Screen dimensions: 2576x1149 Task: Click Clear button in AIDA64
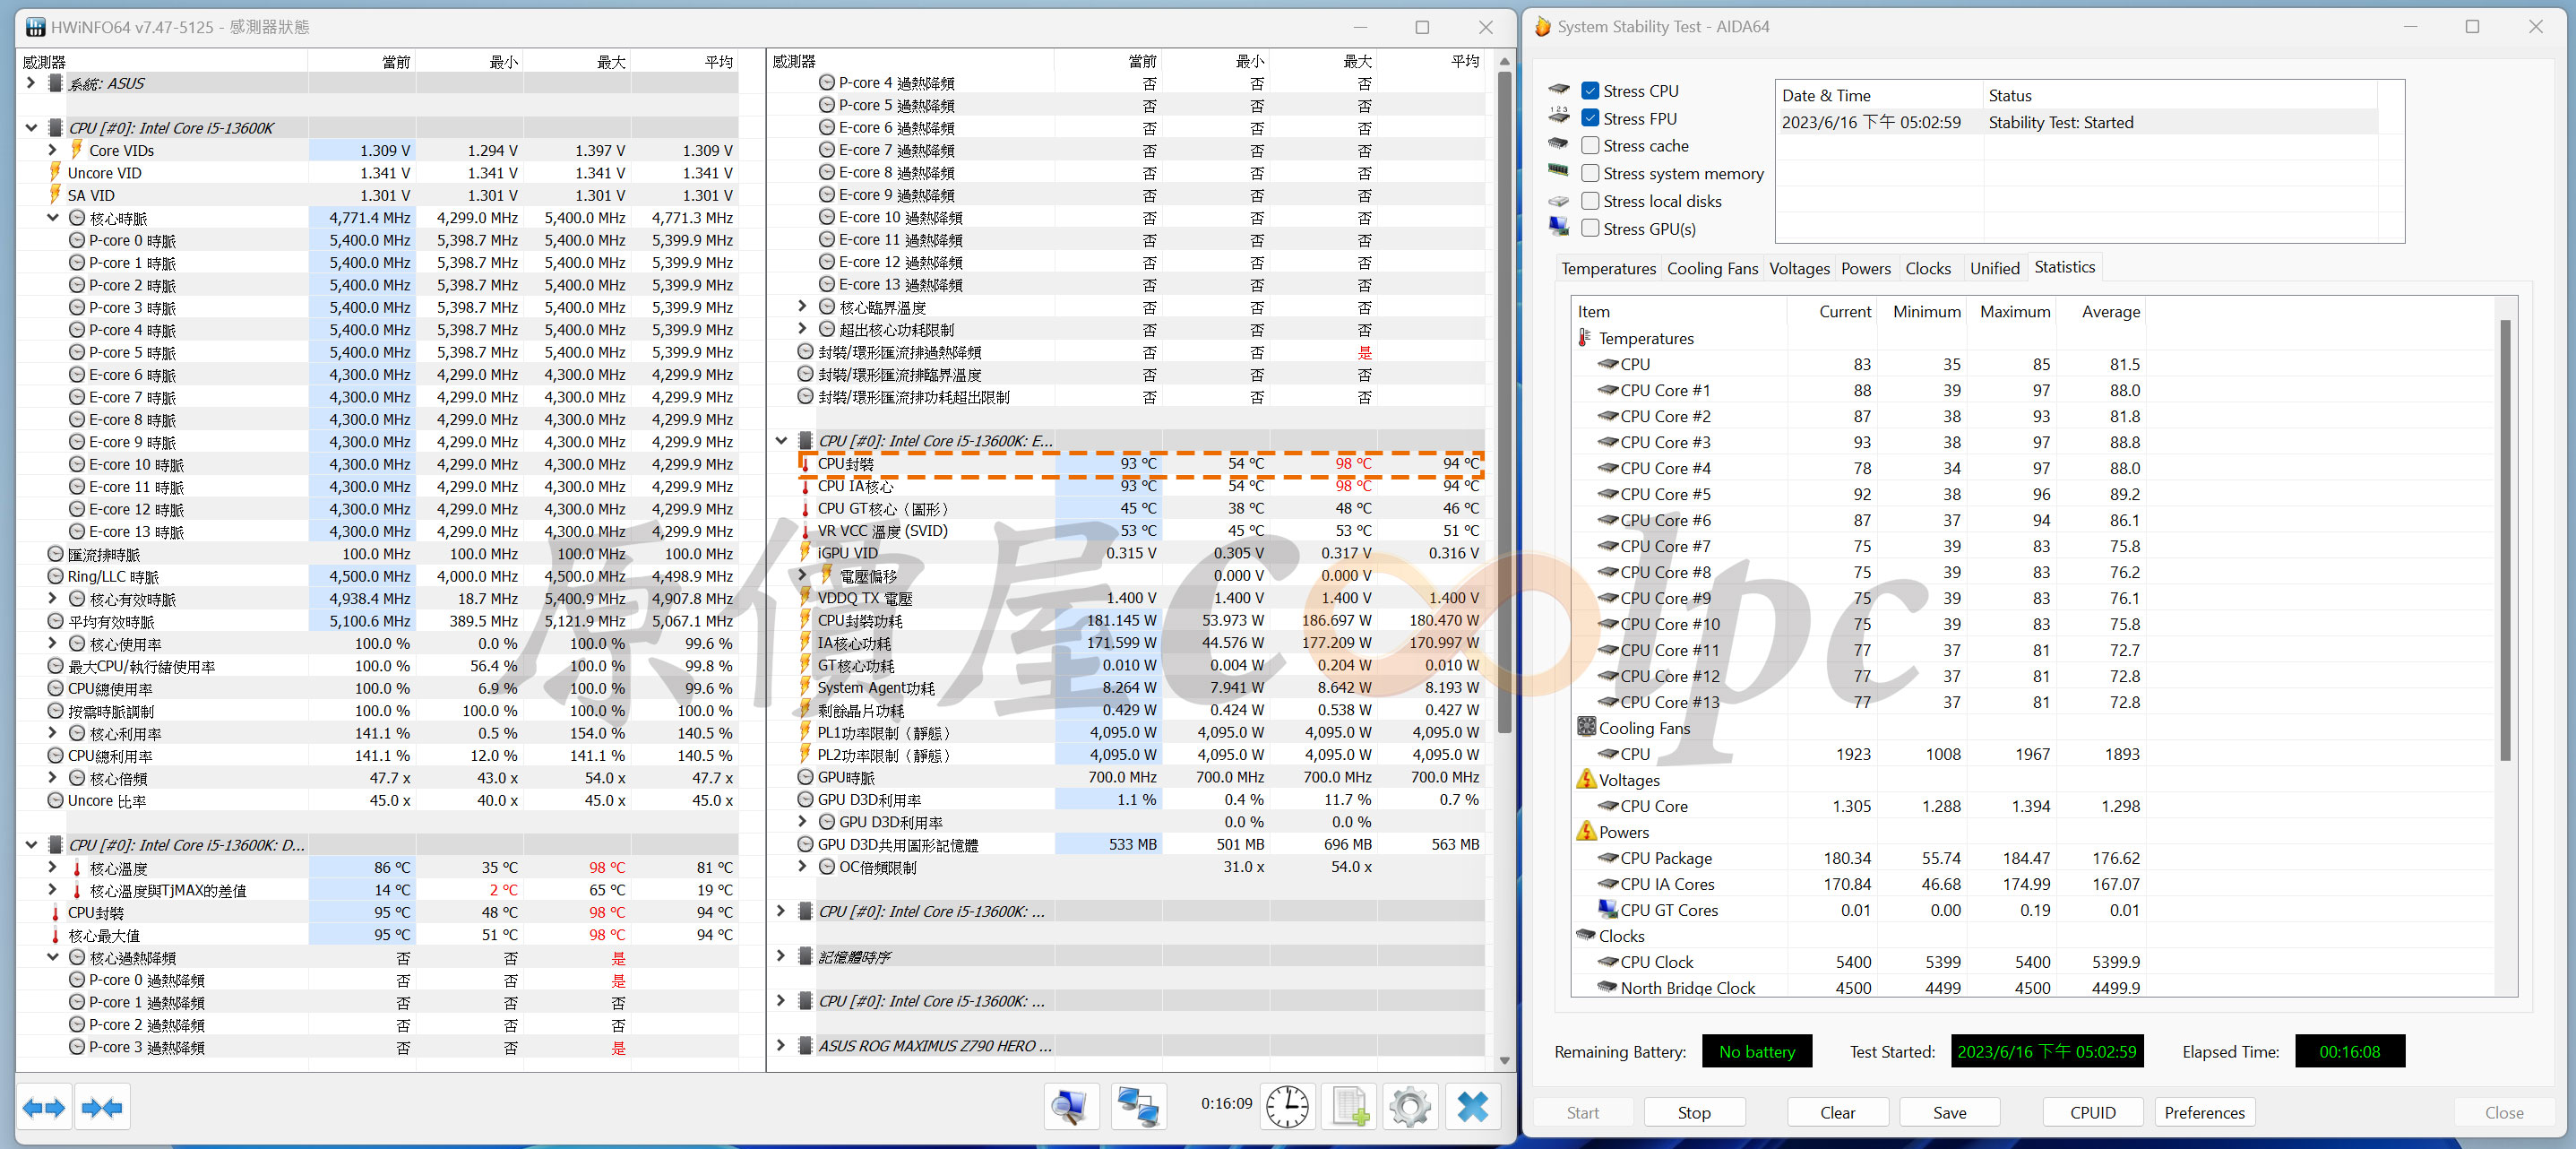pyautogui.click(x=1838, y=1112)
